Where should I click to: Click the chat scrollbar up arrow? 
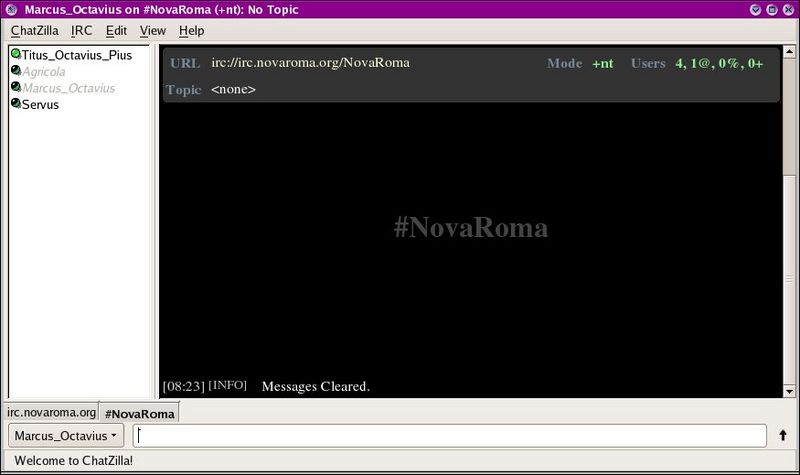[x=789, y=52]
